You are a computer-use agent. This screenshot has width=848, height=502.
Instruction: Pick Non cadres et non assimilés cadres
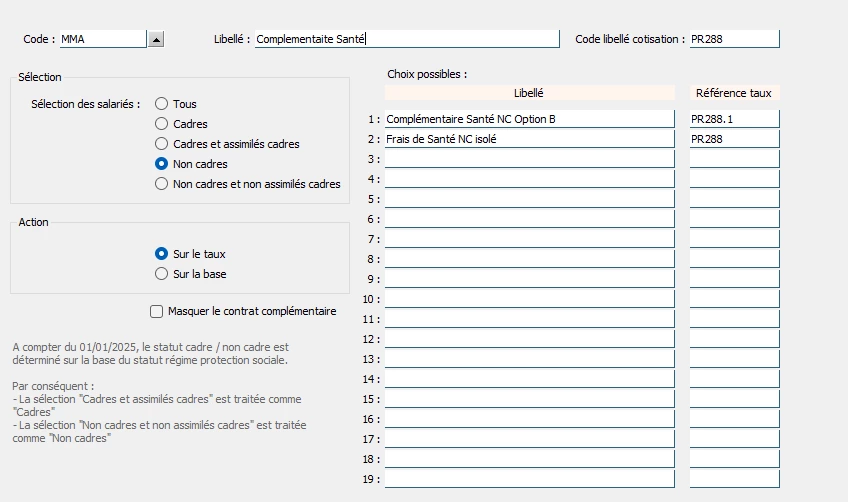click(161, 184)
